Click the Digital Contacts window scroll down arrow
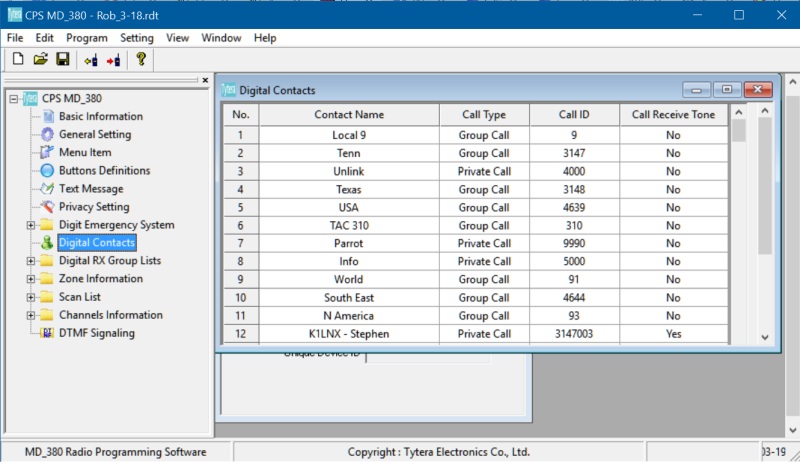This screenshot has height=462, width=800. coord(764,337)
